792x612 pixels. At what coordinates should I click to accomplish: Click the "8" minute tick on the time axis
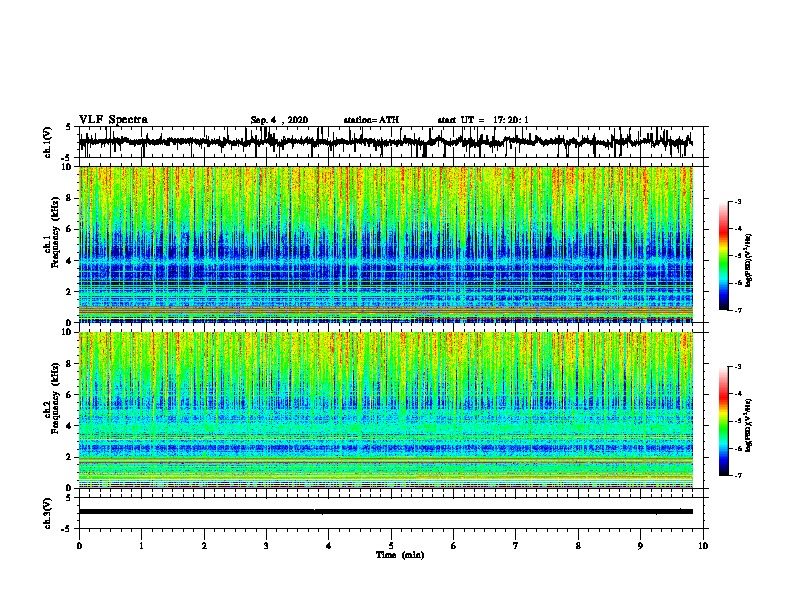click(578, 546)
